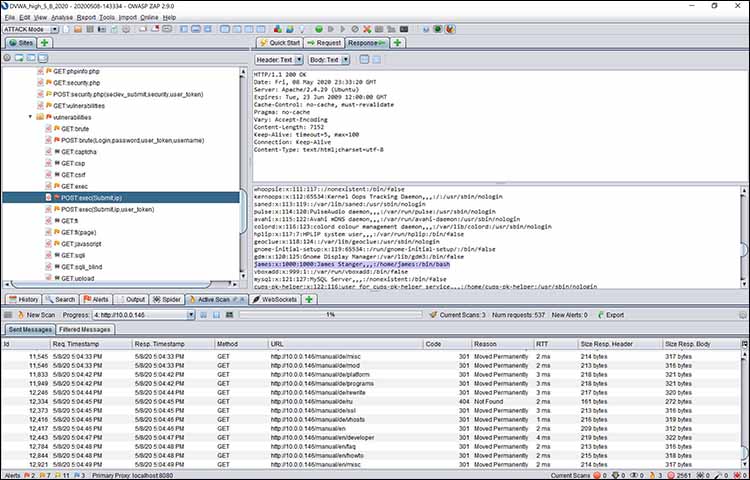Click the New Scan button
Image resolution: width=750 pixels, height=480 pixels.
tap(36, 315)
